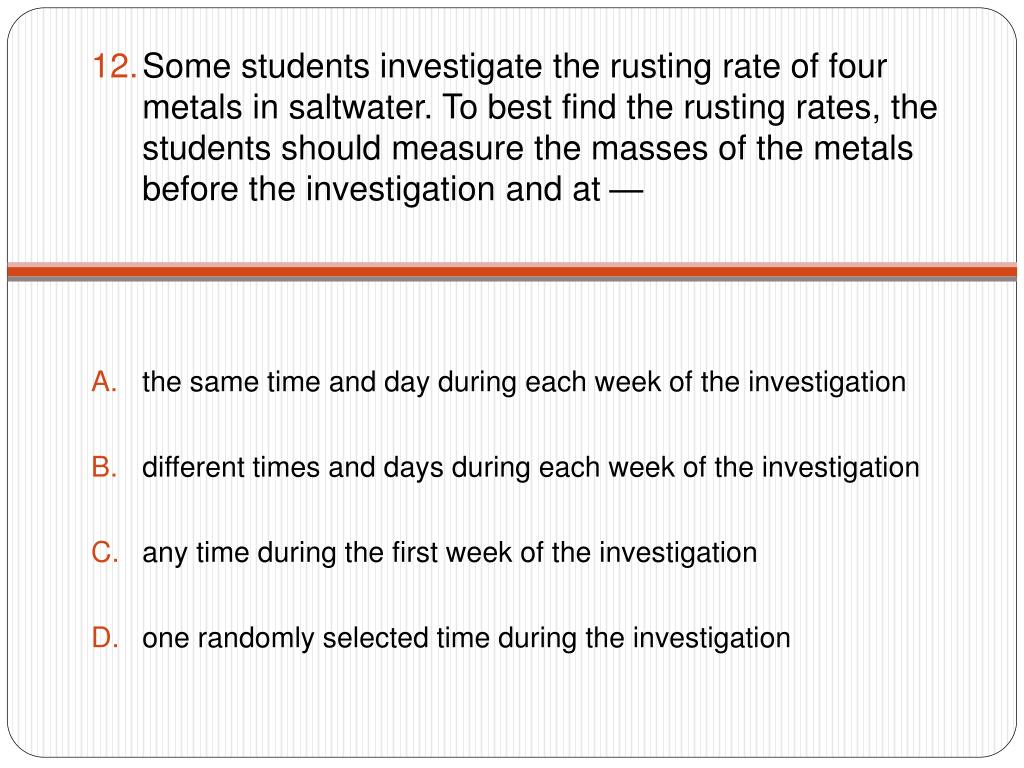The height and width of the screenshot is (768, 1024).
Task: Select answer 'any time during the first week'
Action: tap(450, 552)
